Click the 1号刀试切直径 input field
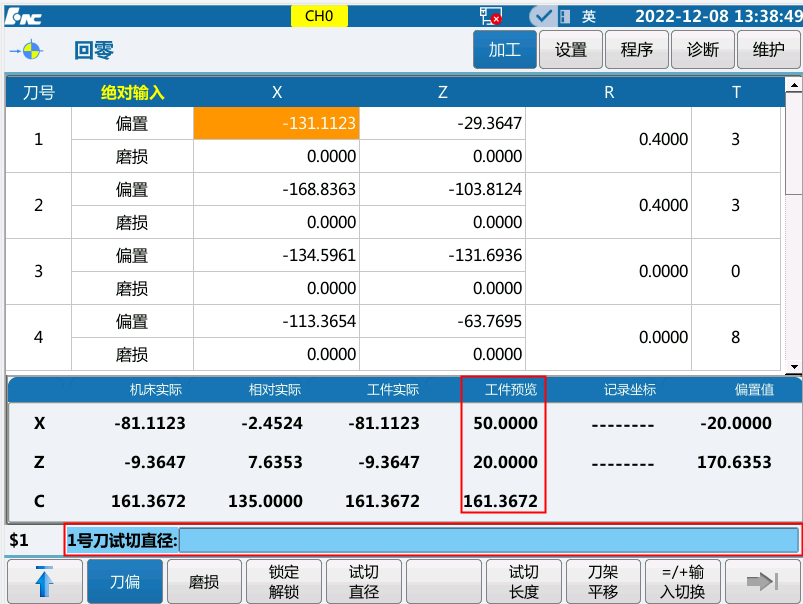 pyautogui.click(x=489, y=540)
